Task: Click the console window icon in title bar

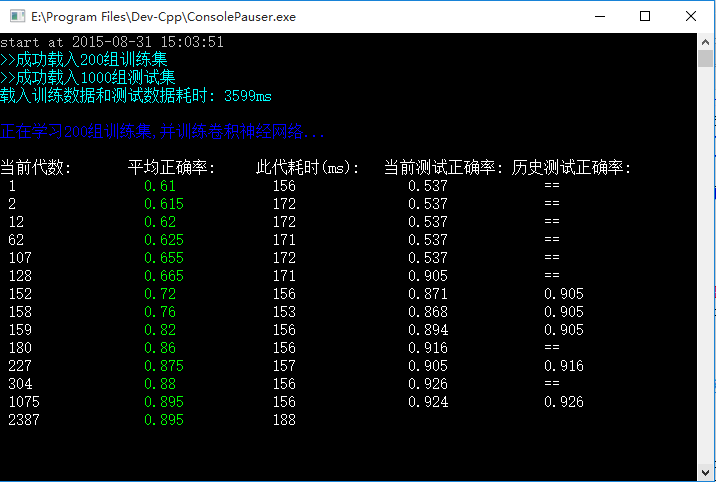Action: [17, 16]
